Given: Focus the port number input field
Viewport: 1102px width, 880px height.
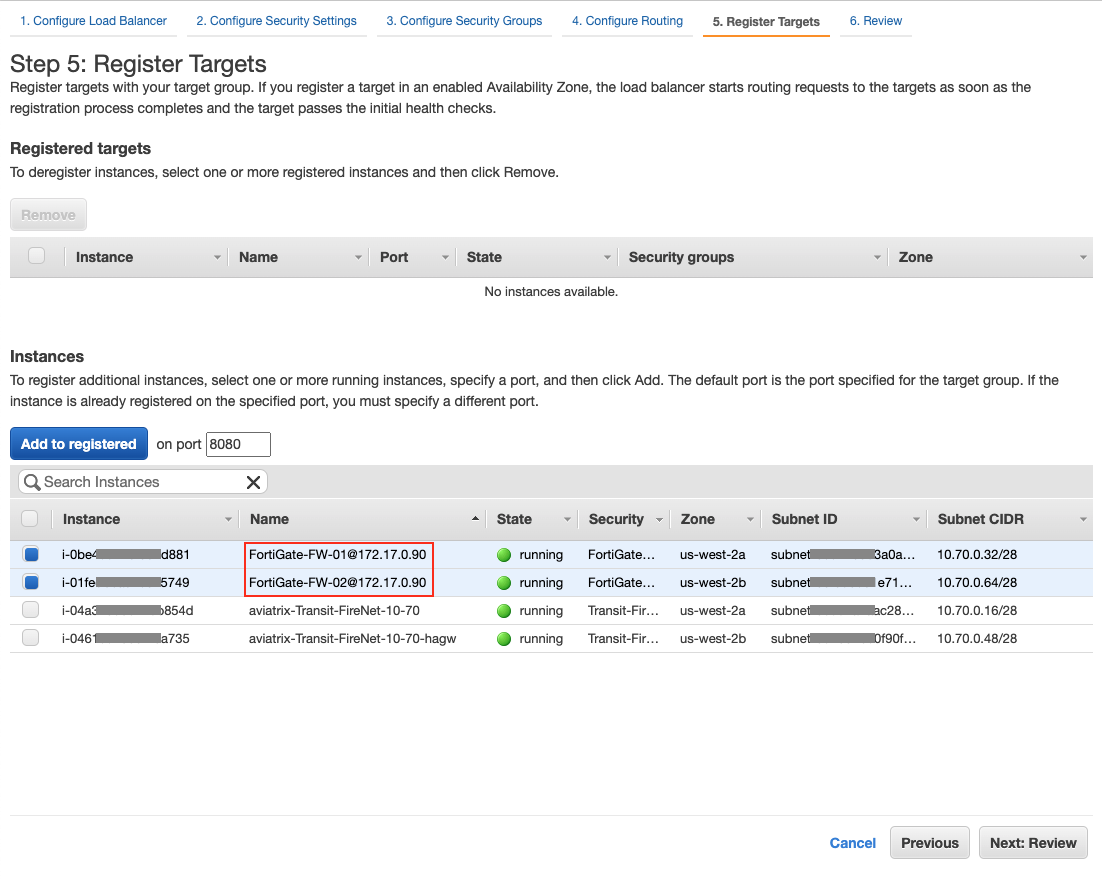Looking at the screenshot, I should click(x=238, y=444).
